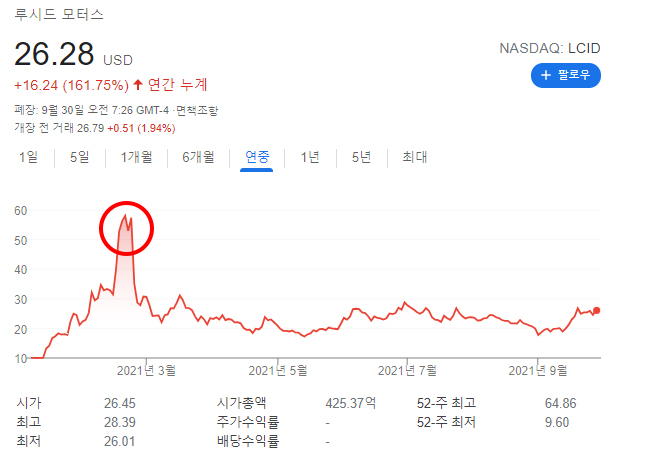Click the 60 y-axis label
Screen dimensions: 662x473
[21, 211]
